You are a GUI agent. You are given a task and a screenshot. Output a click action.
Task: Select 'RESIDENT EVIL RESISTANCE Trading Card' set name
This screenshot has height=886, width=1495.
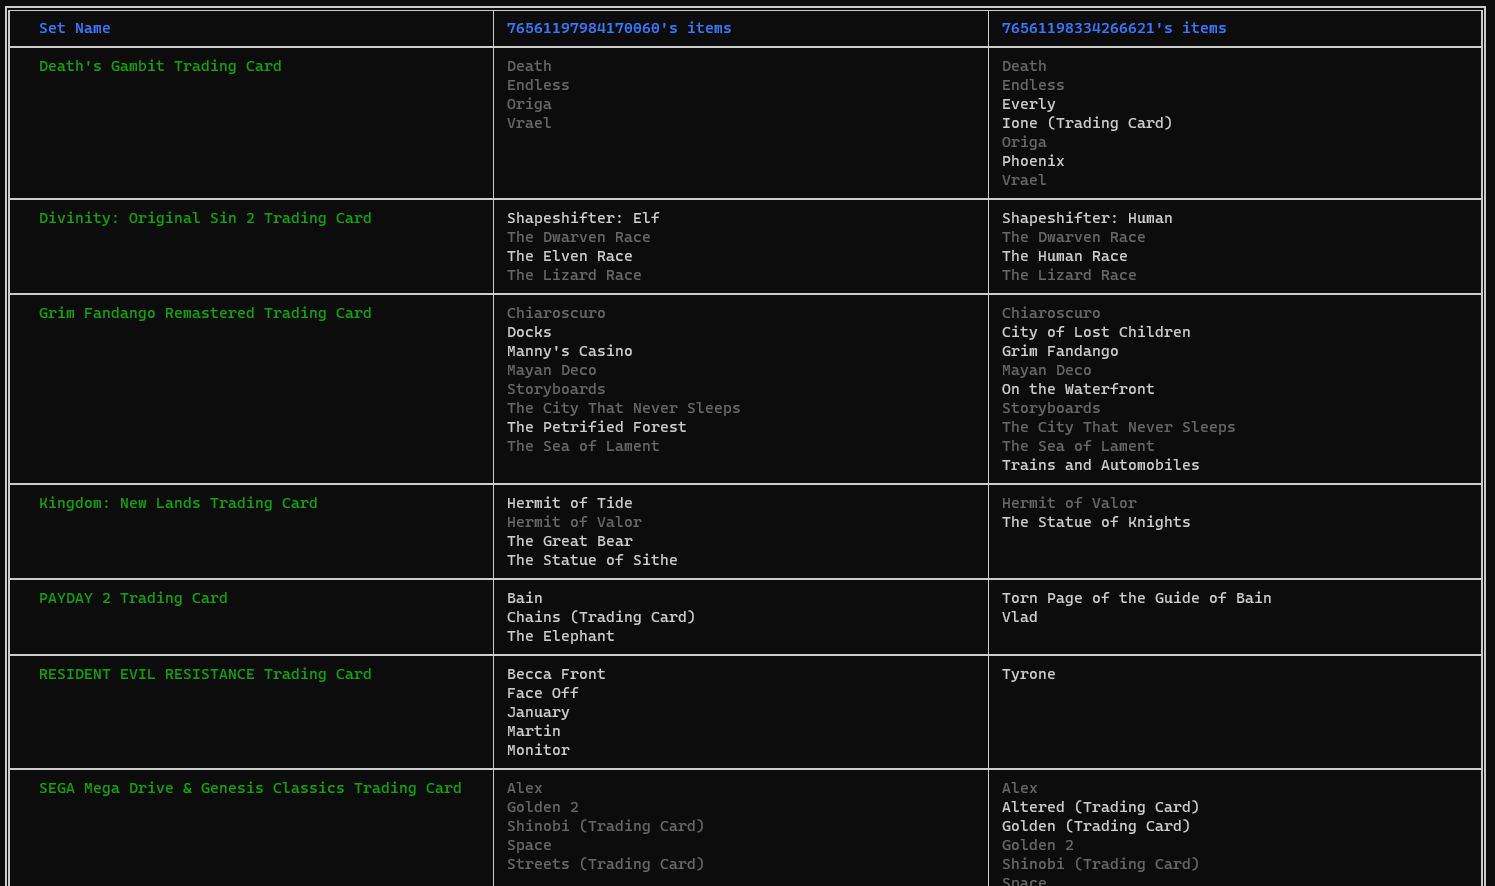click(x=205, y=674)
